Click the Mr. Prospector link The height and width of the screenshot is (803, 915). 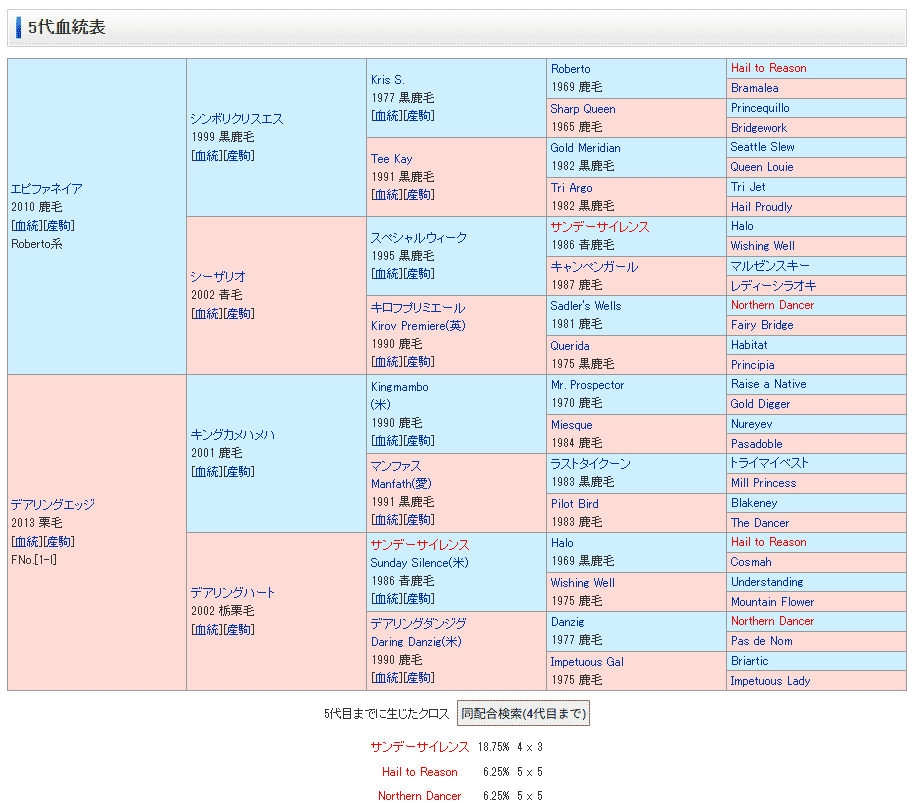pyautogui.click(x=588, y=385)
